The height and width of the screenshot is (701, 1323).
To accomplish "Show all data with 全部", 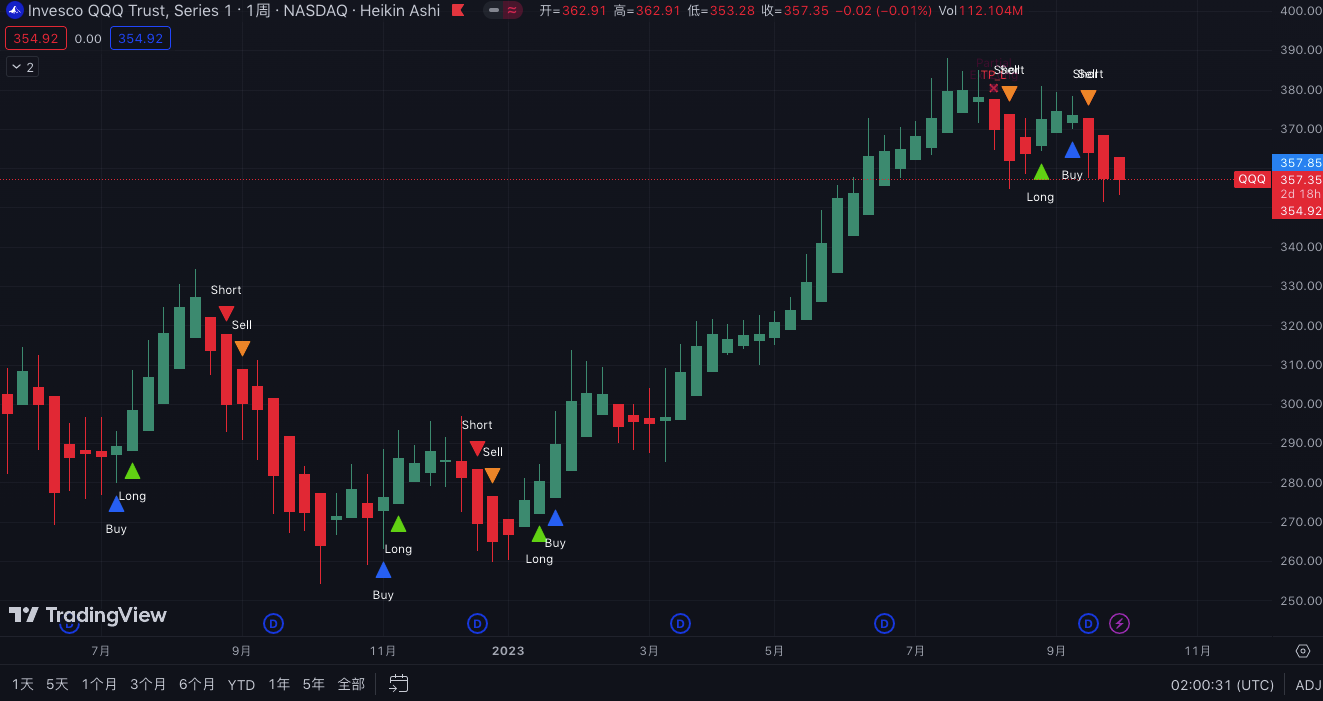I will [351, 685].
